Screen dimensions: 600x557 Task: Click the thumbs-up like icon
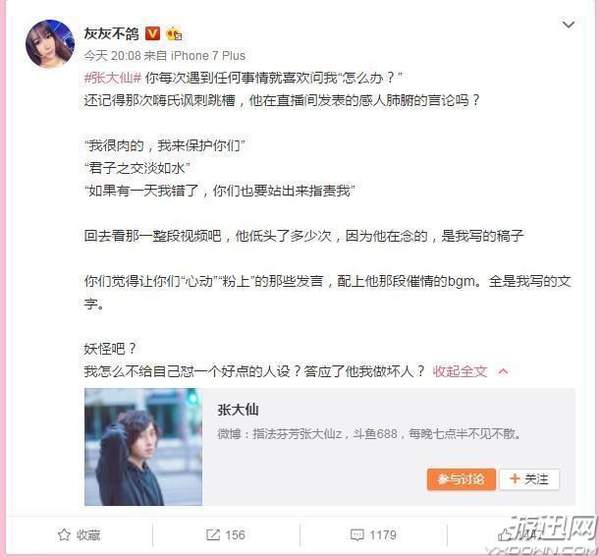coord(505,534)
